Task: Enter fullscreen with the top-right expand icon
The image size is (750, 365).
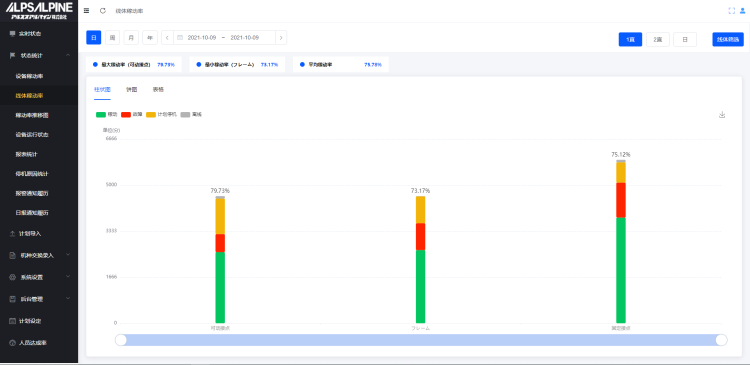Action: (731, 11)
